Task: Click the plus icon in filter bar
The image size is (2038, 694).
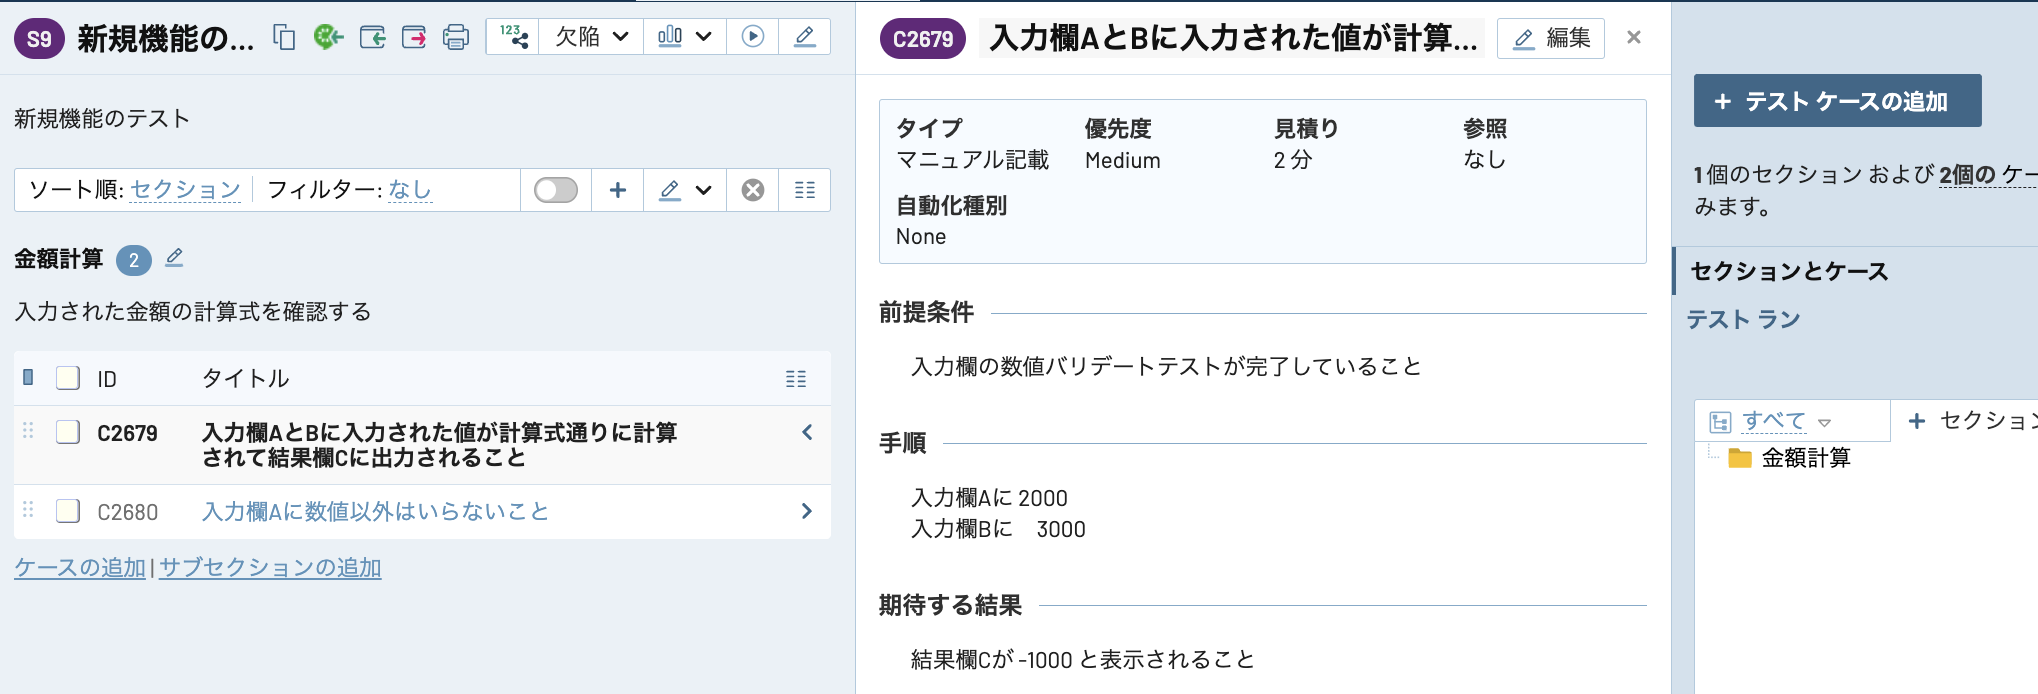Action: 618,190
